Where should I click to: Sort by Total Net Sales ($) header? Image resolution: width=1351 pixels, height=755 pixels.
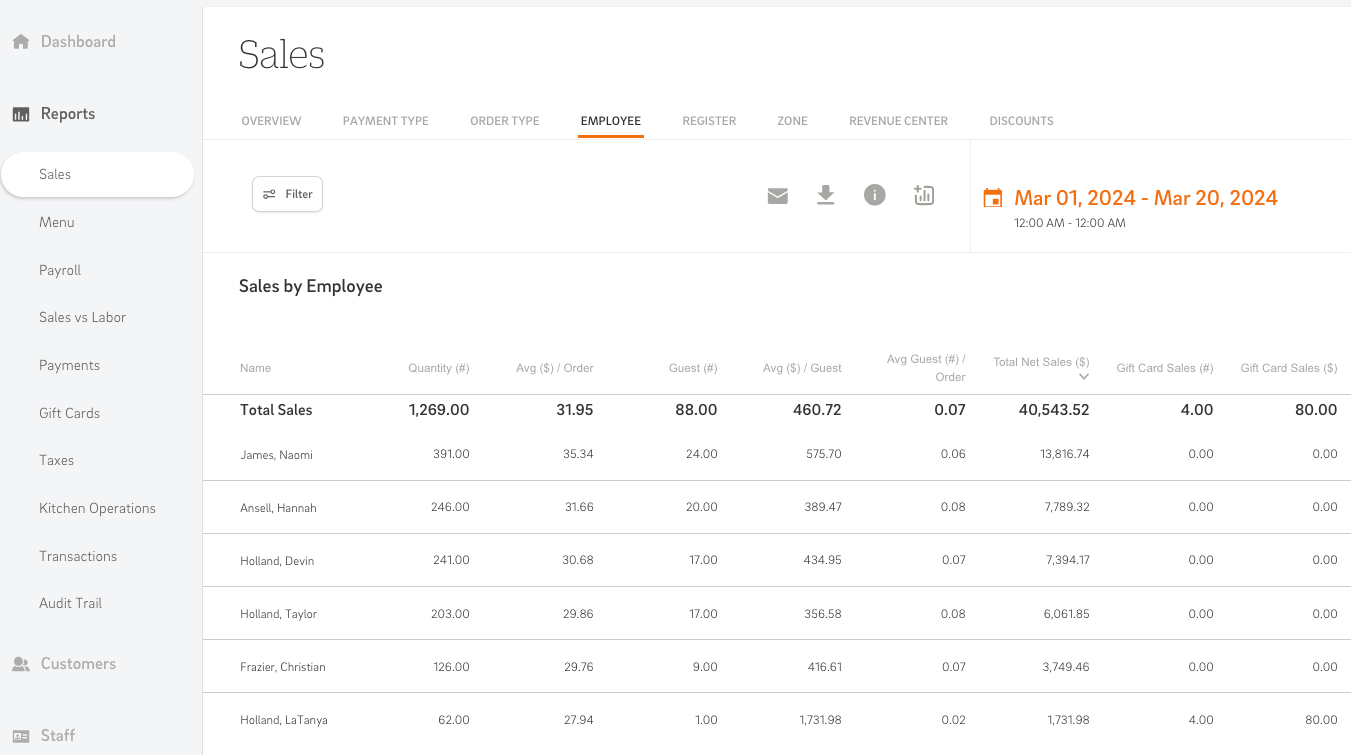coord(1041,362)
